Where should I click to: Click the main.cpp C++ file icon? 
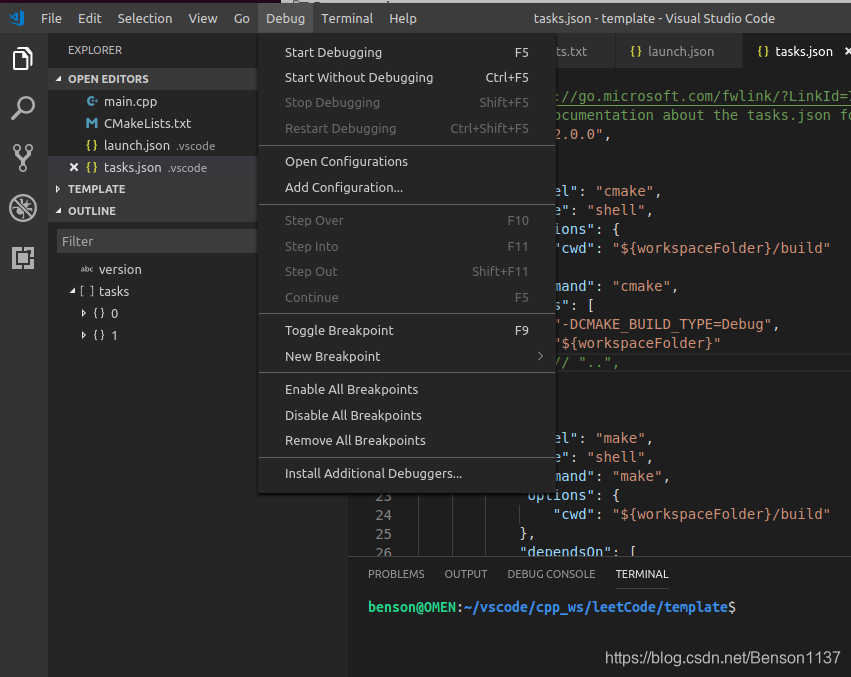pos(92,101)
